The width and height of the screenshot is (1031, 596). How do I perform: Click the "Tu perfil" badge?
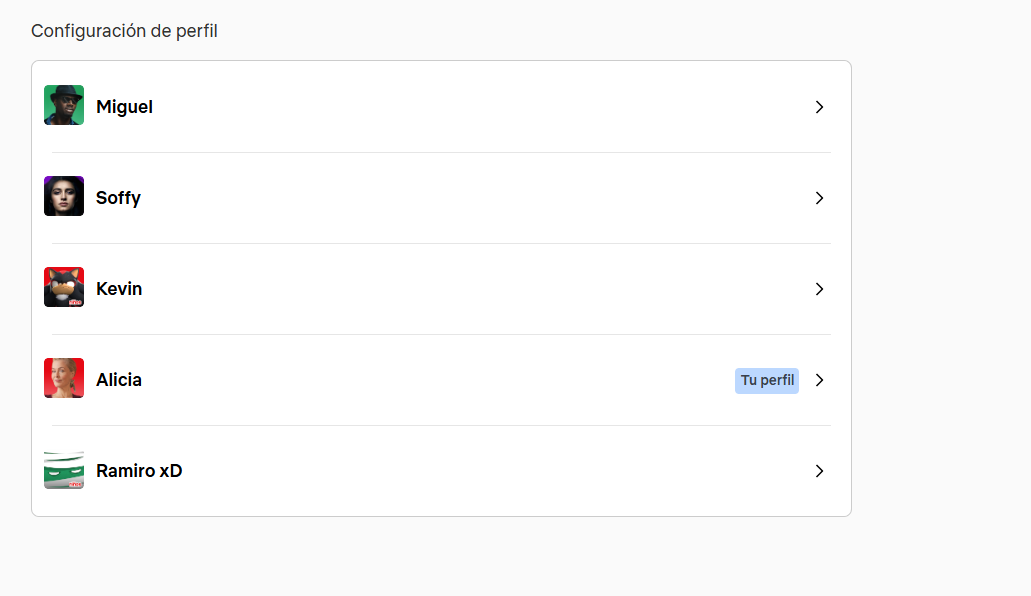767,380
